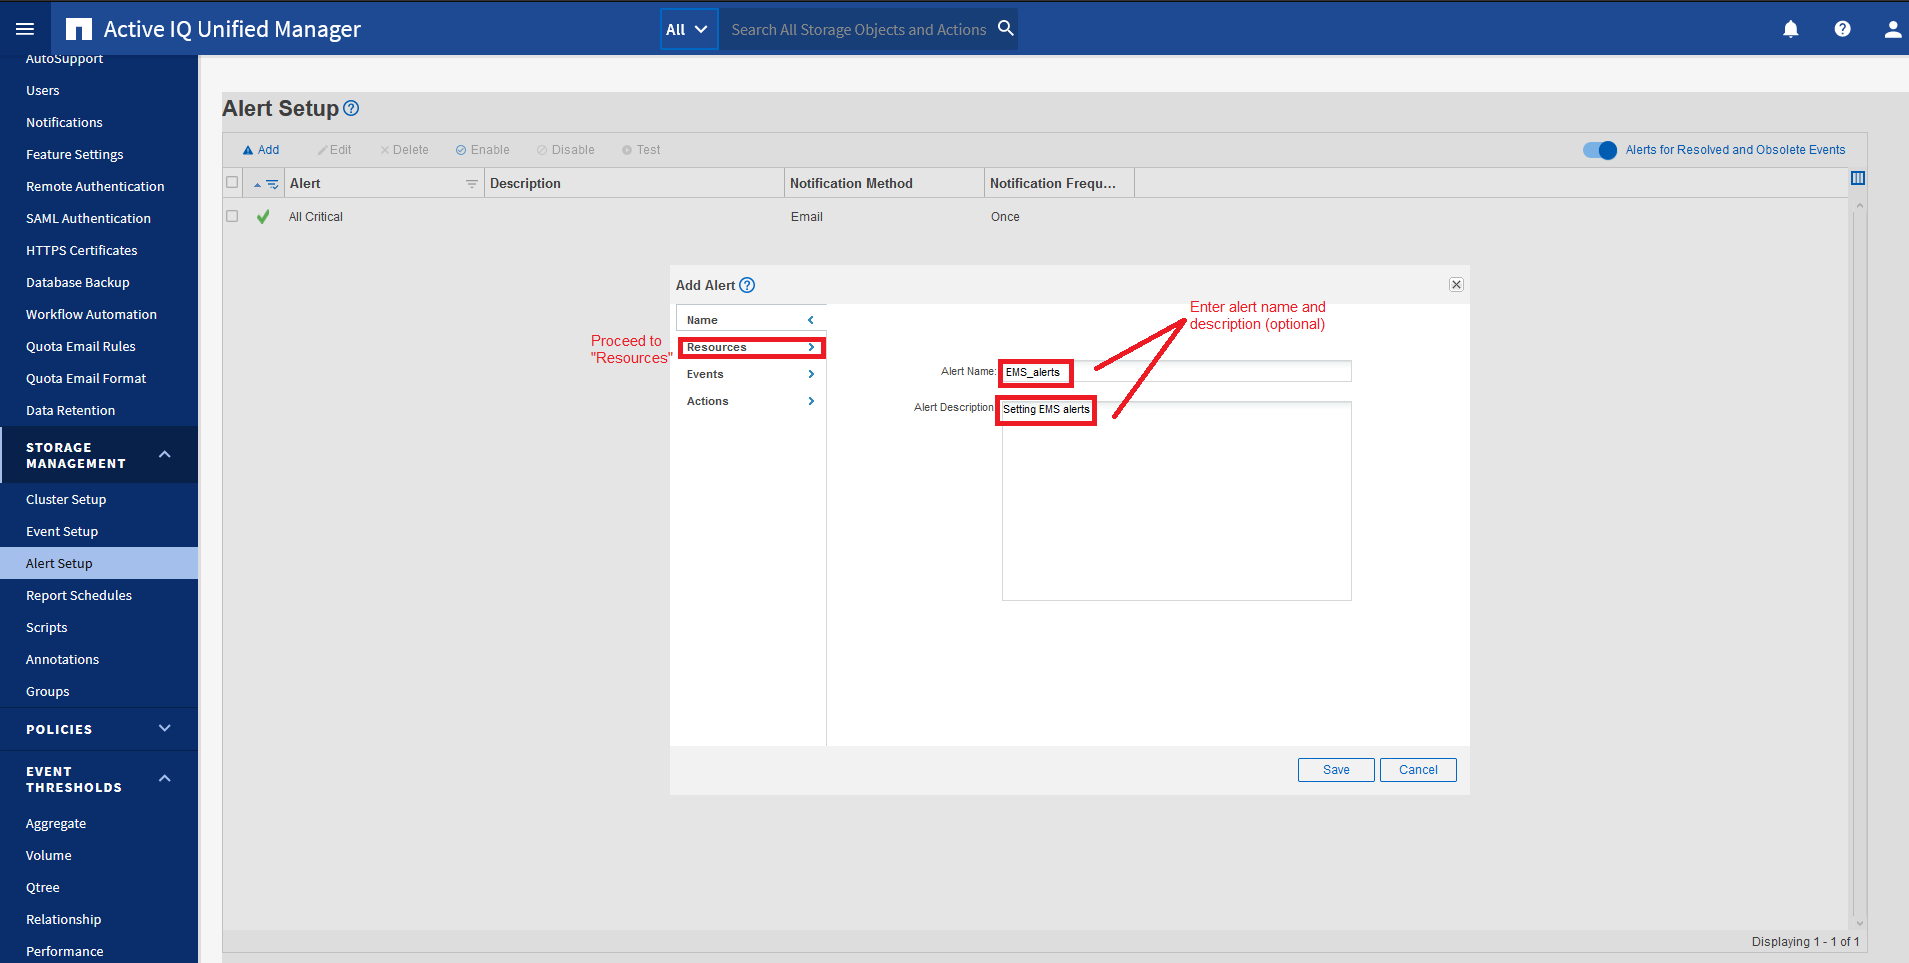Image resolution: width=1909 pixels, height=963 pixels.
Task: Click Test in alert toolbar
Action: click(x=641, y=150)
